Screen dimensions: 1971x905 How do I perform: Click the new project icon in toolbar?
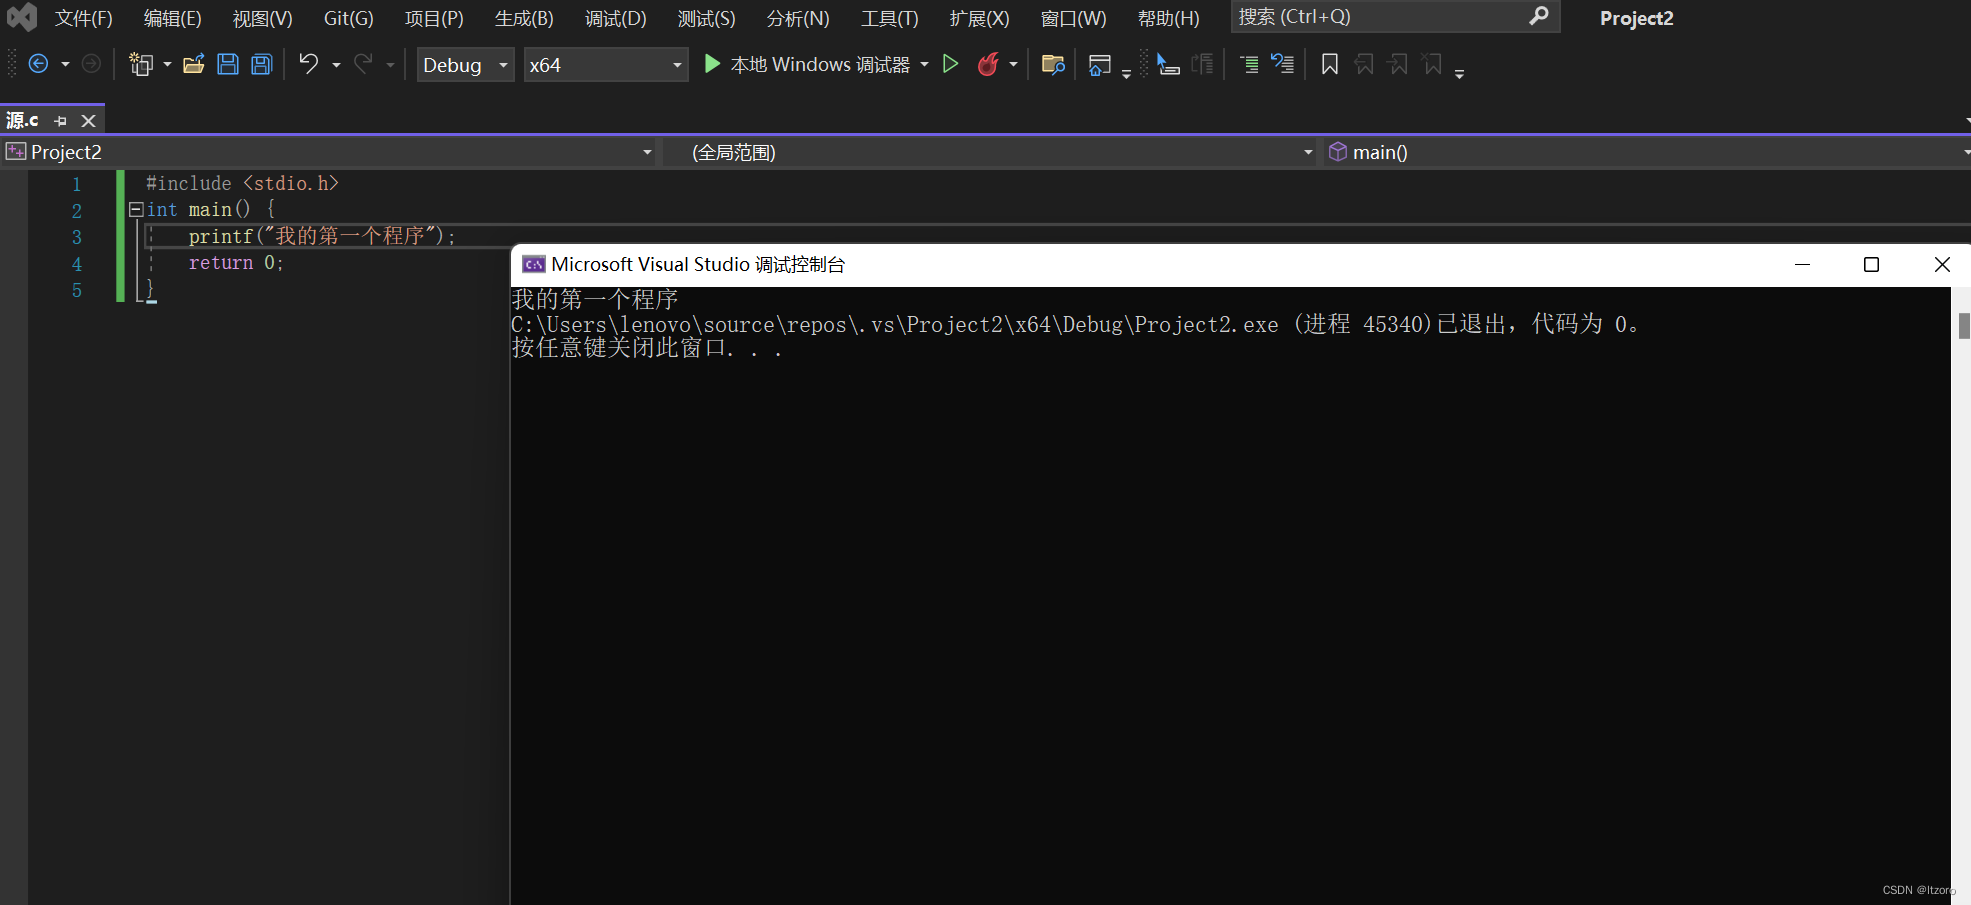coord(141,64)
